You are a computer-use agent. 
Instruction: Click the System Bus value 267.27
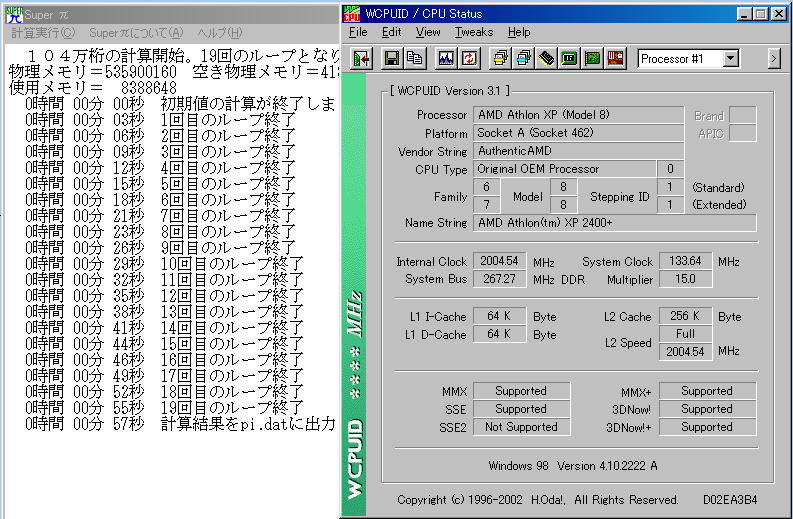click(499, 279)
